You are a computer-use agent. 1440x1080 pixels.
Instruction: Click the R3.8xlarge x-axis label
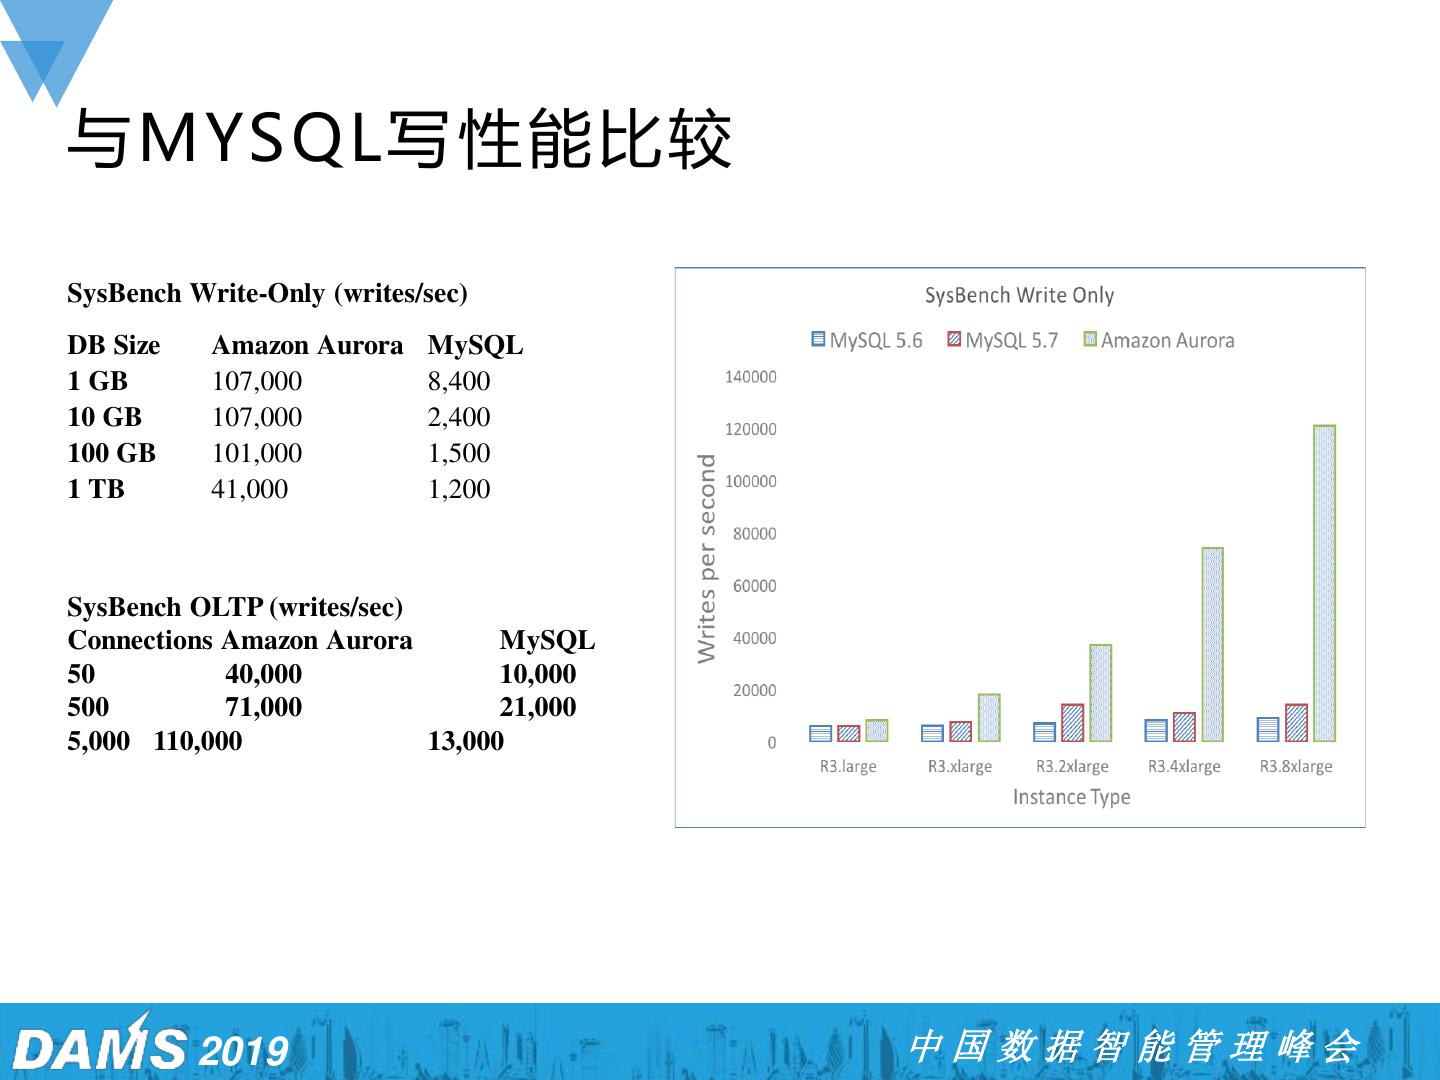[x=1296, y=767]
